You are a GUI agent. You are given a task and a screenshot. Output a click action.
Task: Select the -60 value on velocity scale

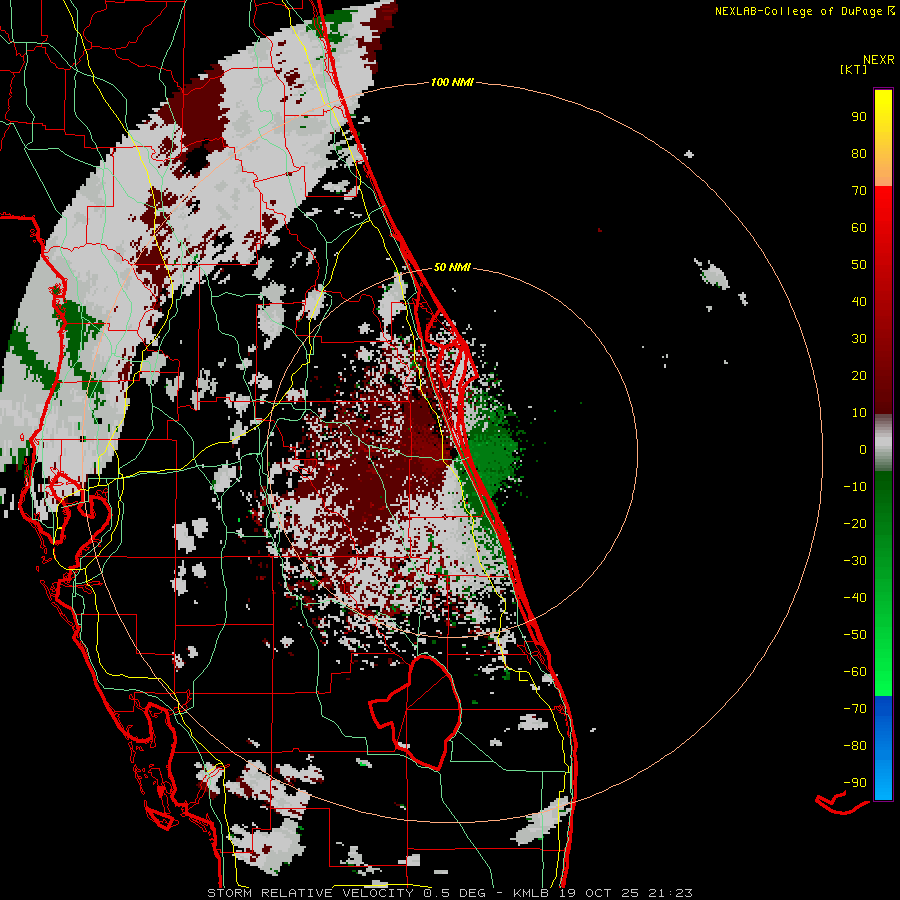click(855, 672)
